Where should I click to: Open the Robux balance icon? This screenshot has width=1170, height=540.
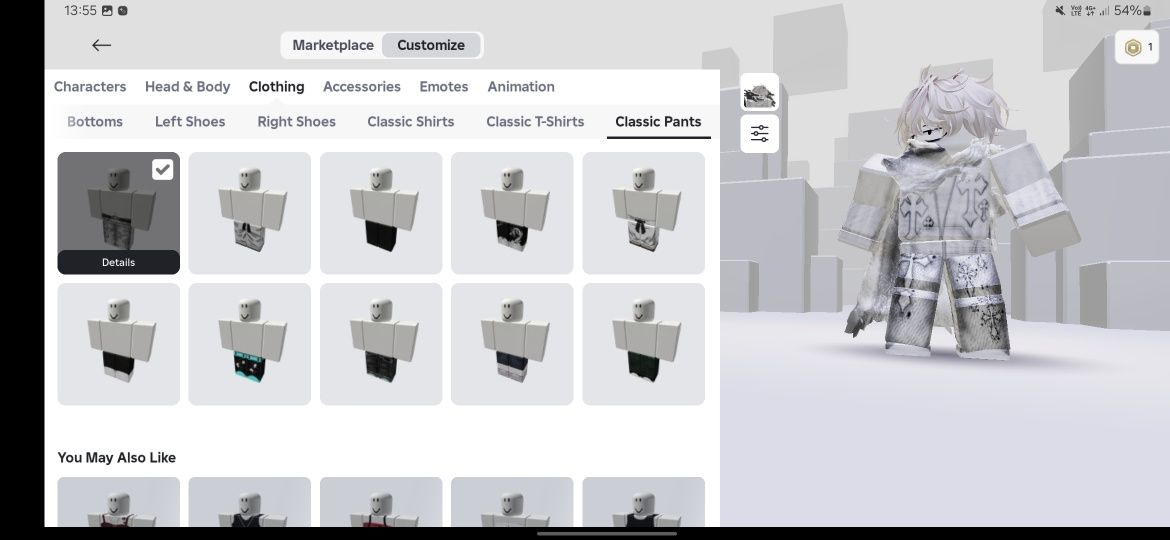click(1133, 48)
